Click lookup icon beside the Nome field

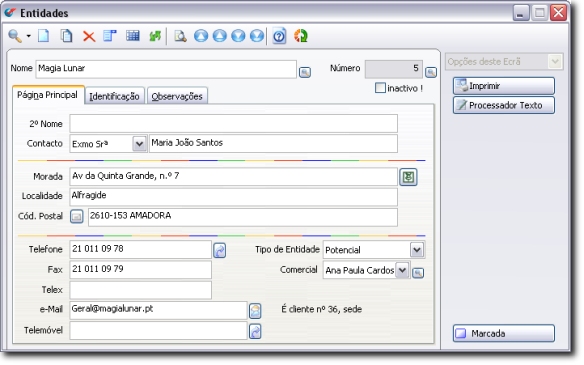pos(305,72)
